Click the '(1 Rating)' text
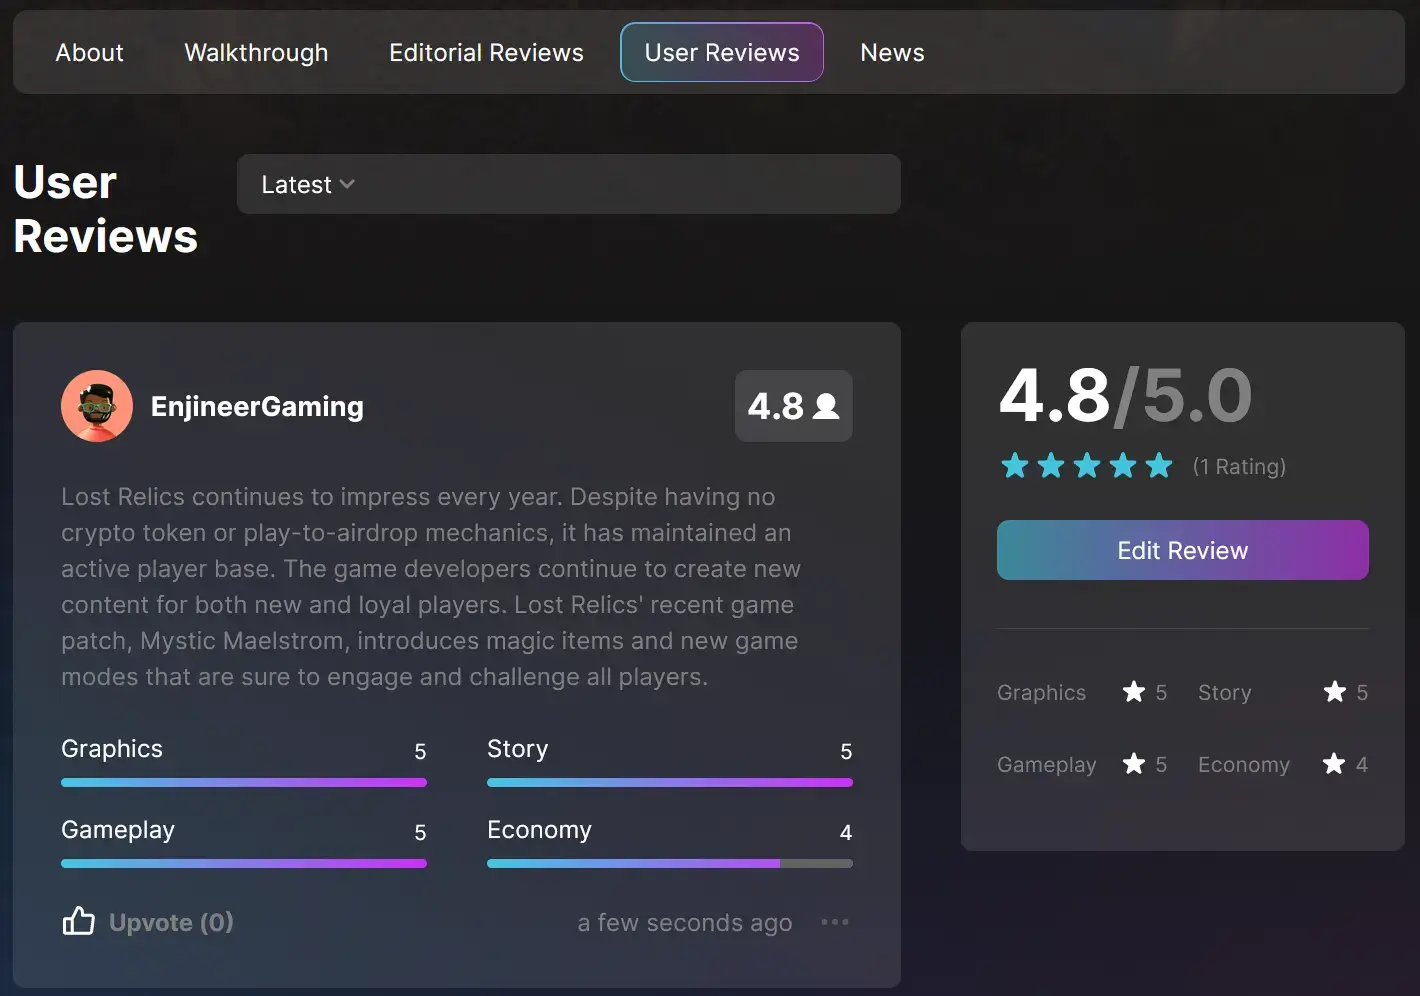The image size is (1420, 996). [1239, 466]
